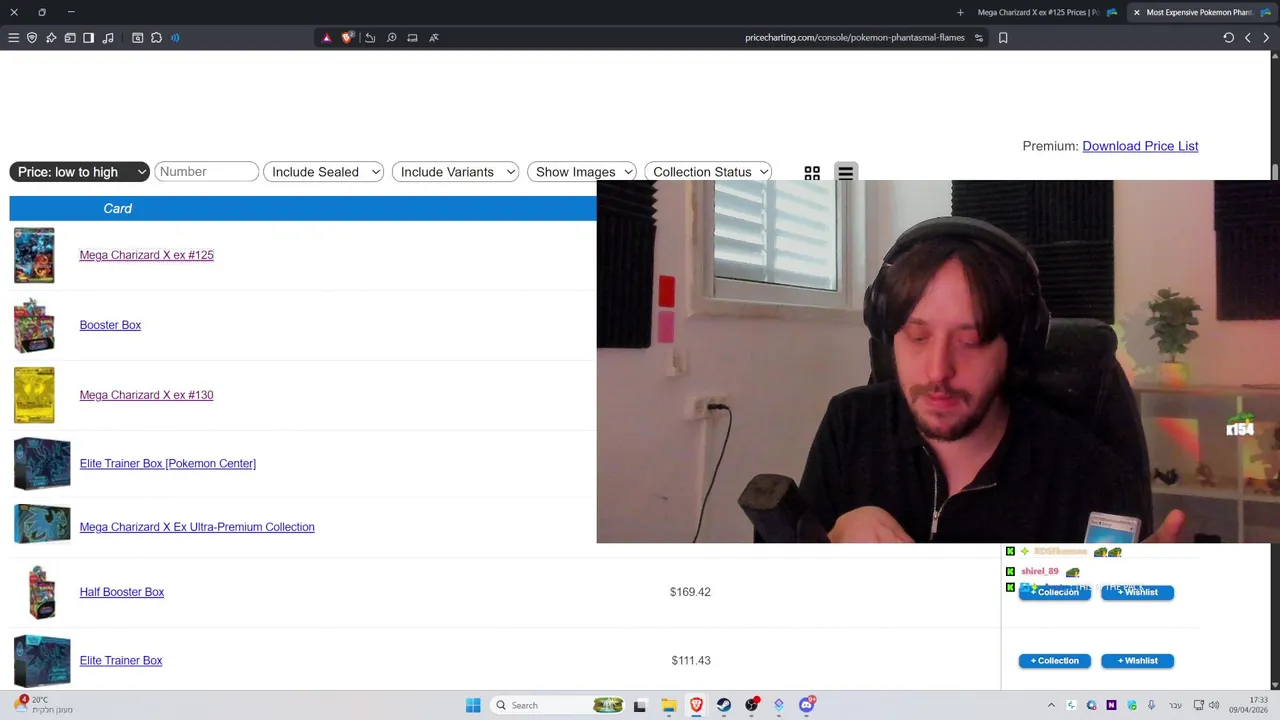Open Mega Charizard X ex #130 link
Screen dimensions: 1280x720
146,395
